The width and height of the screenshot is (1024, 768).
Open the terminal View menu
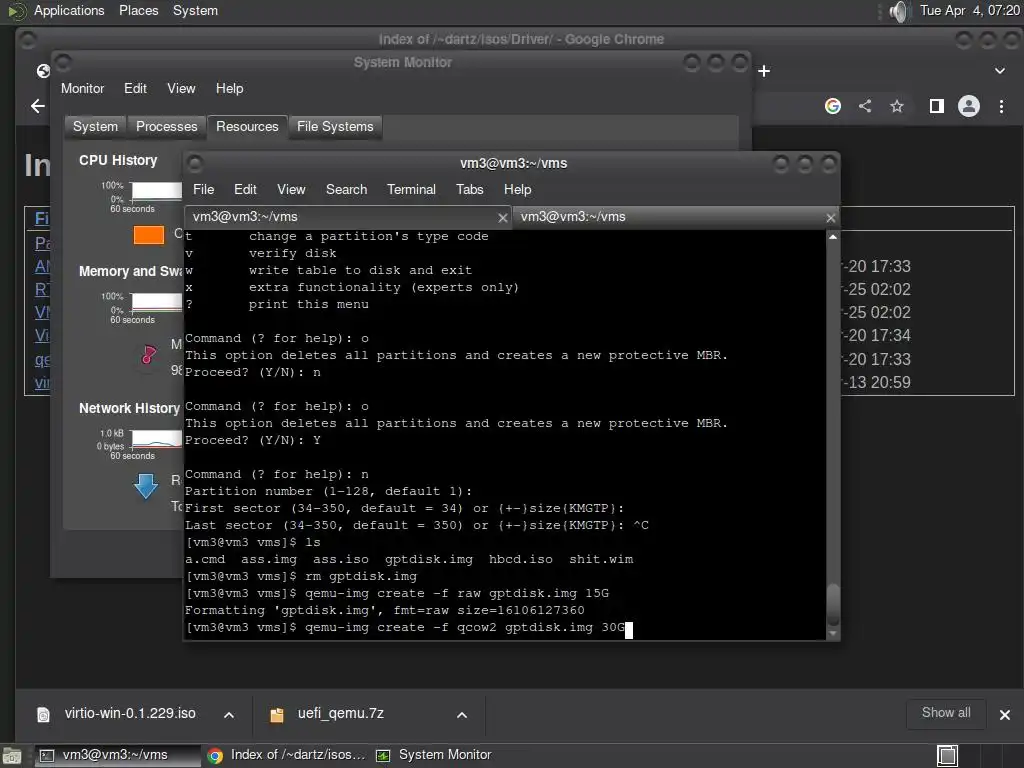pos(291,189)
